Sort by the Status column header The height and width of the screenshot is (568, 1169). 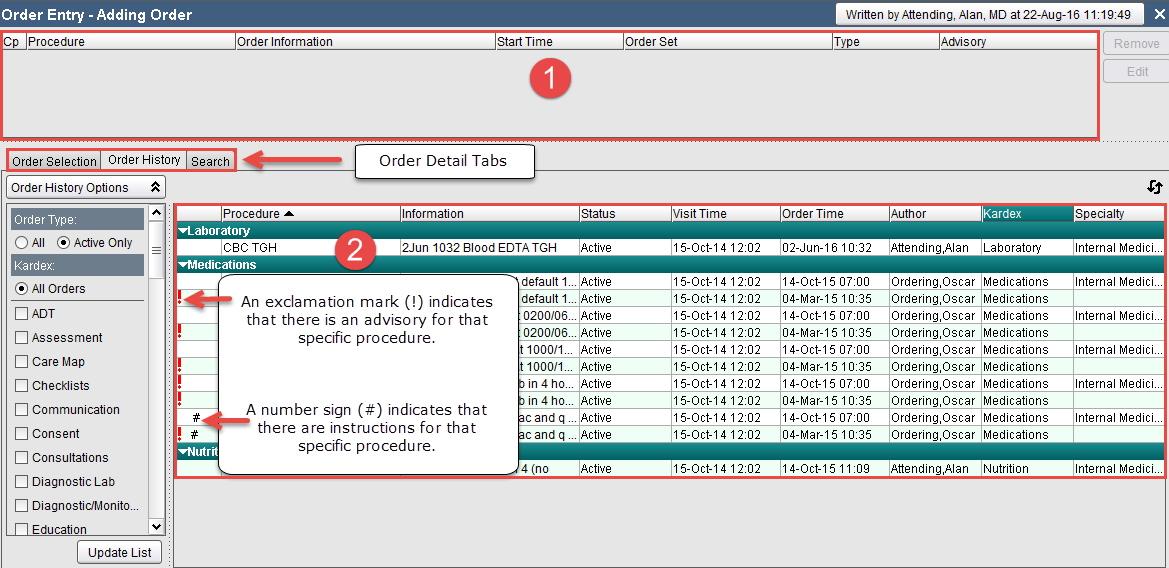pos(625,214)
